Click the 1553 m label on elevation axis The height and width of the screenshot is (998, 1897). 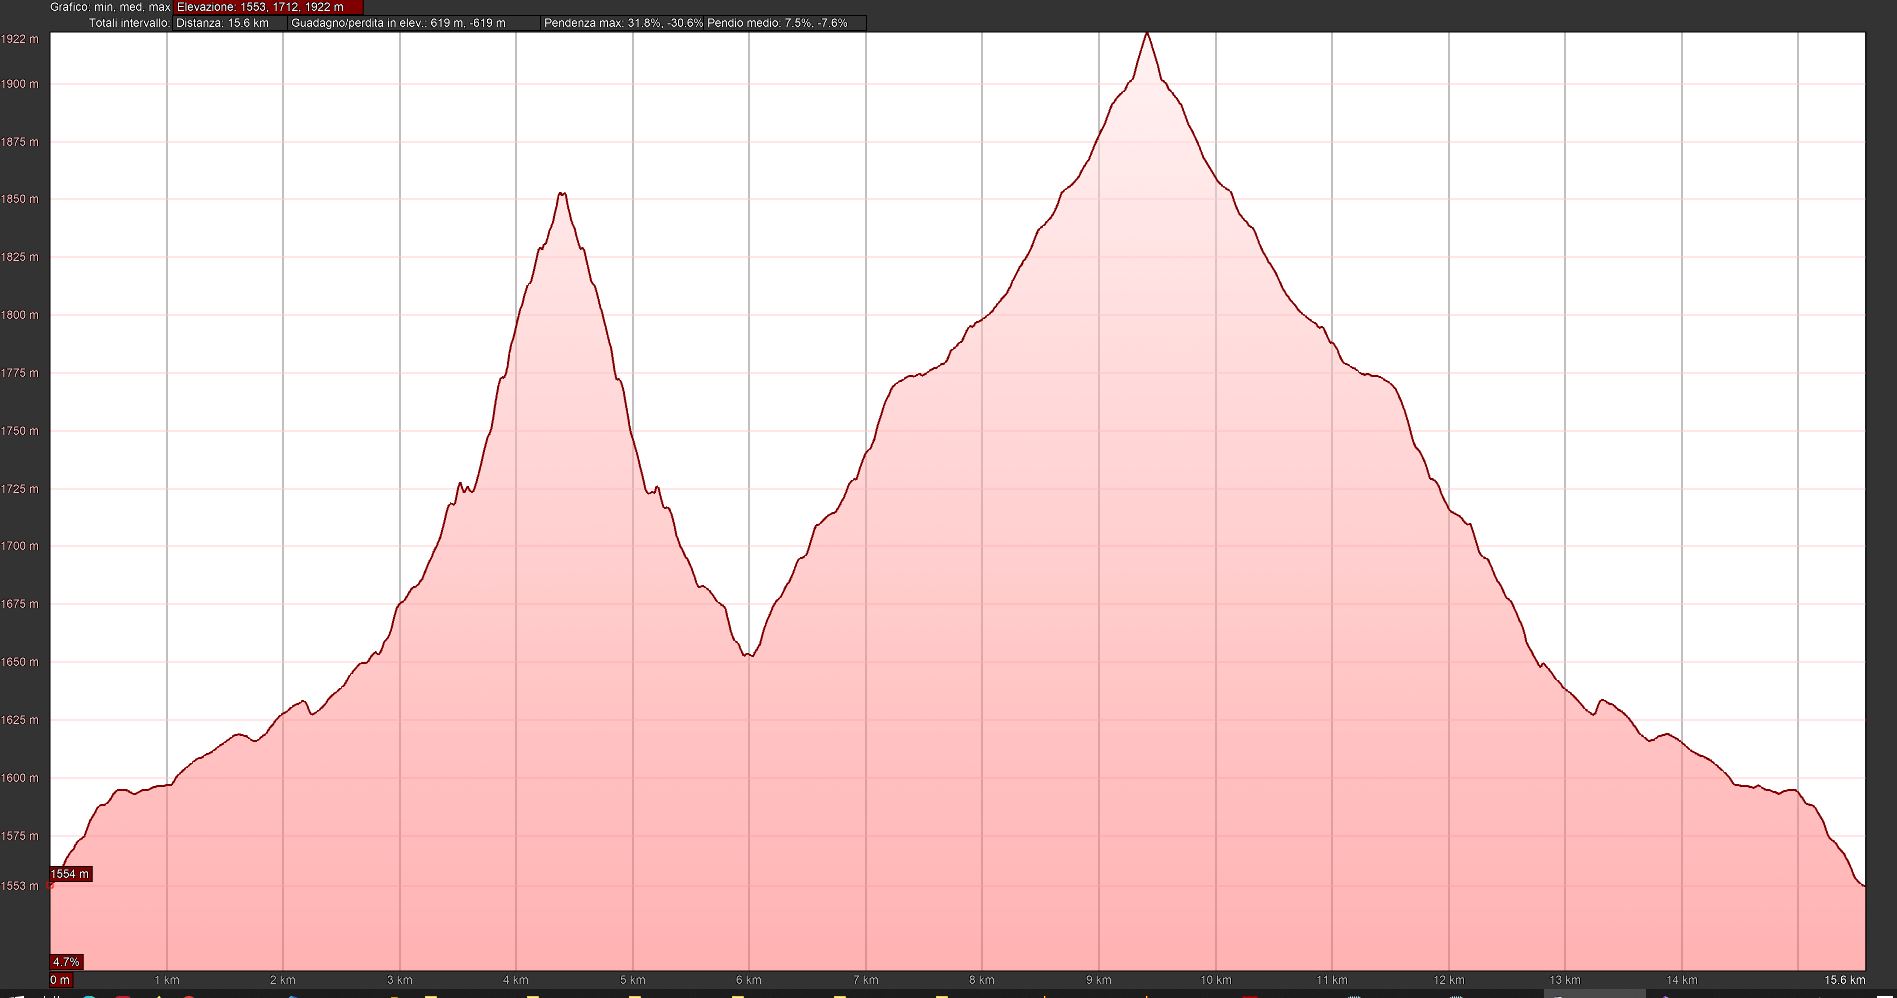tap(20, 886)
